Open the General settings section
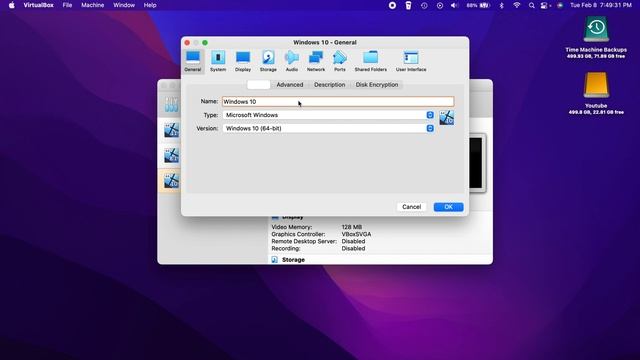Screen dimensions: 640x360 193,61
